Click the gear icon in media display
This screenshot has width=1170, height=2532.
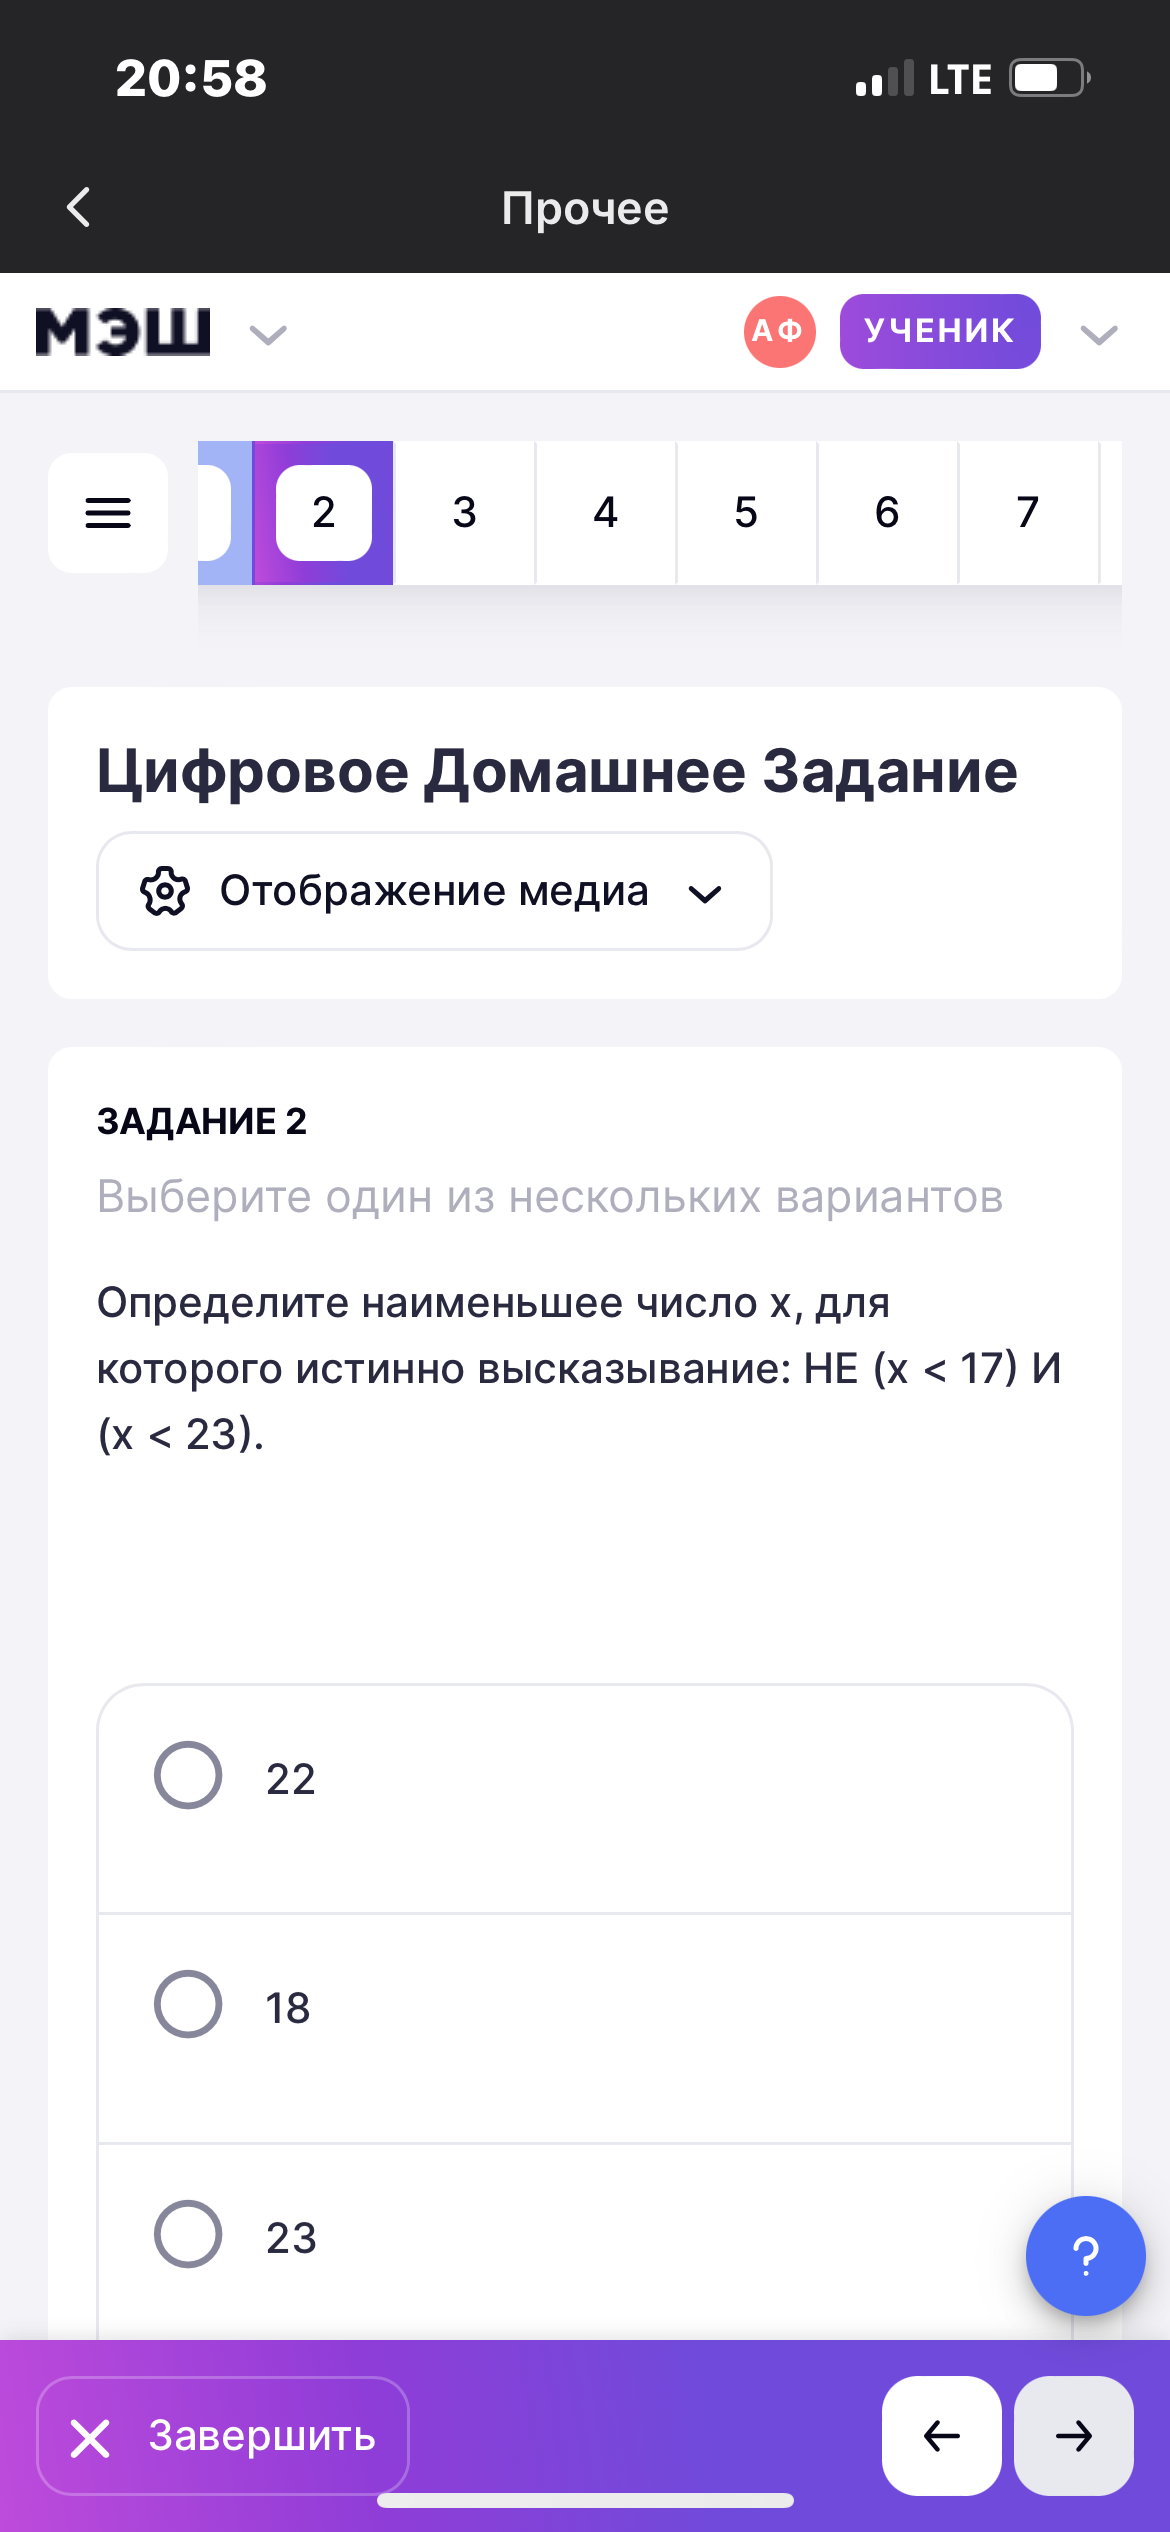point(165,891)
